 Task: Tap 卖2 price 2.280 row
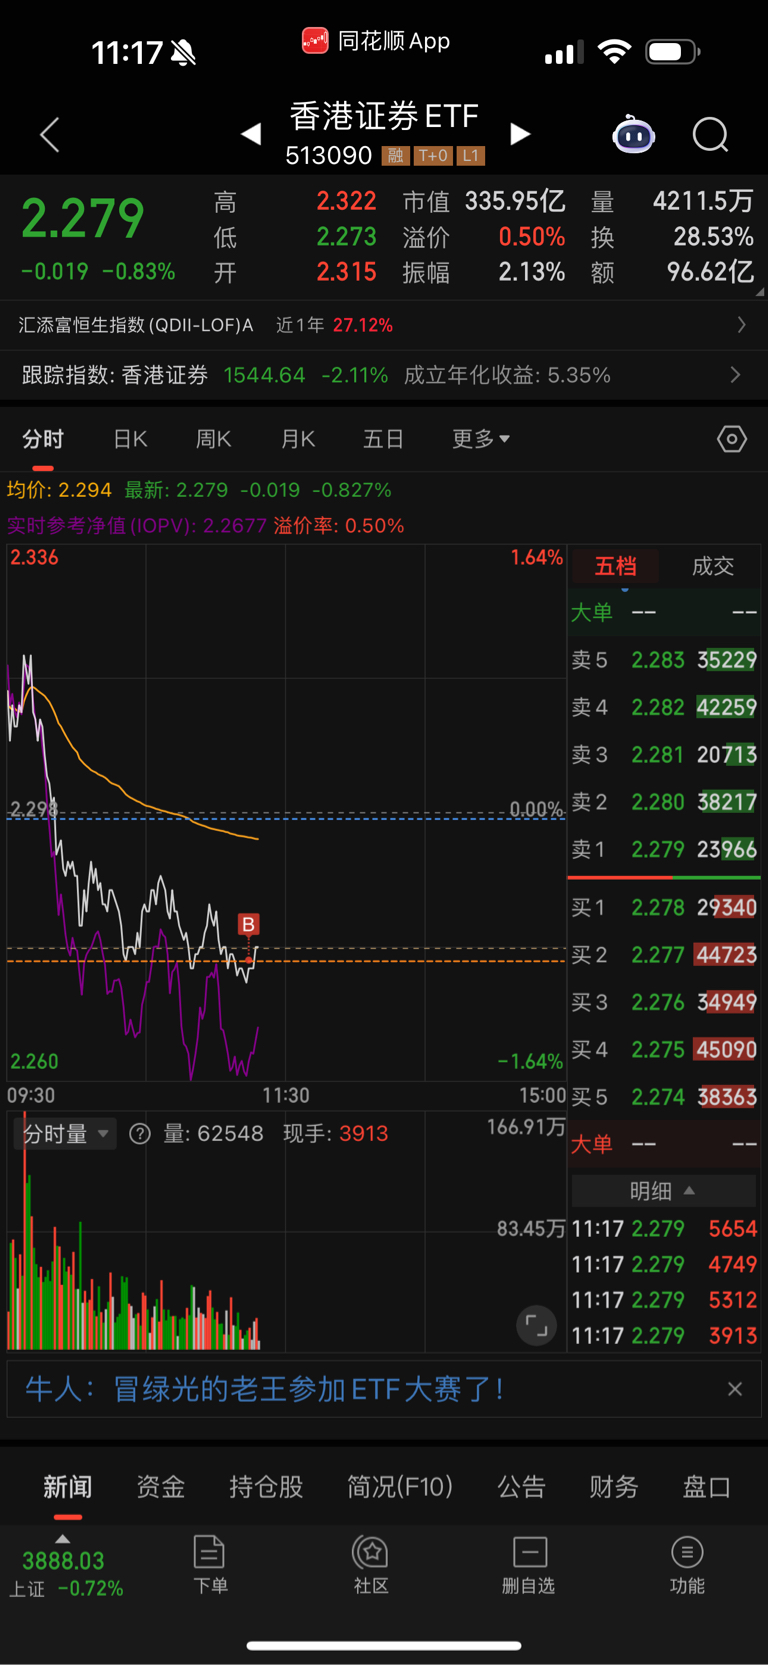664,802
